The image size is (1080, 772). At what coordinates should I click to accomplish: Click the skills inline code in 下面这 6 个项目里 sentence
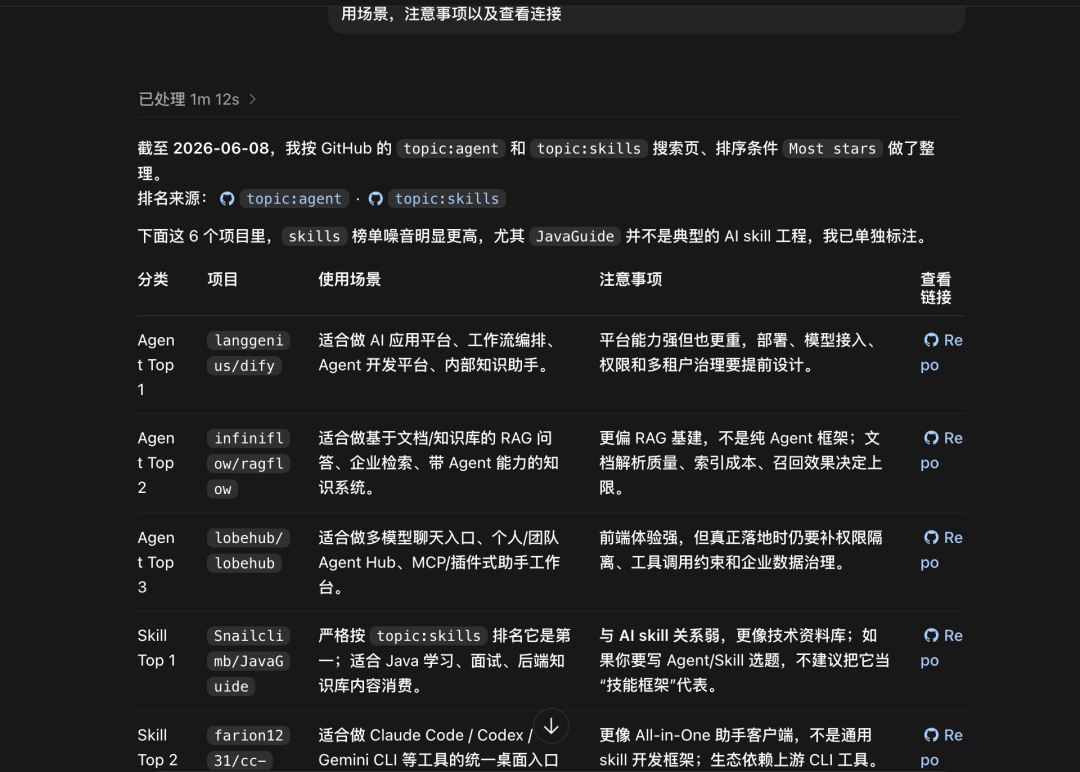[314, 236]
